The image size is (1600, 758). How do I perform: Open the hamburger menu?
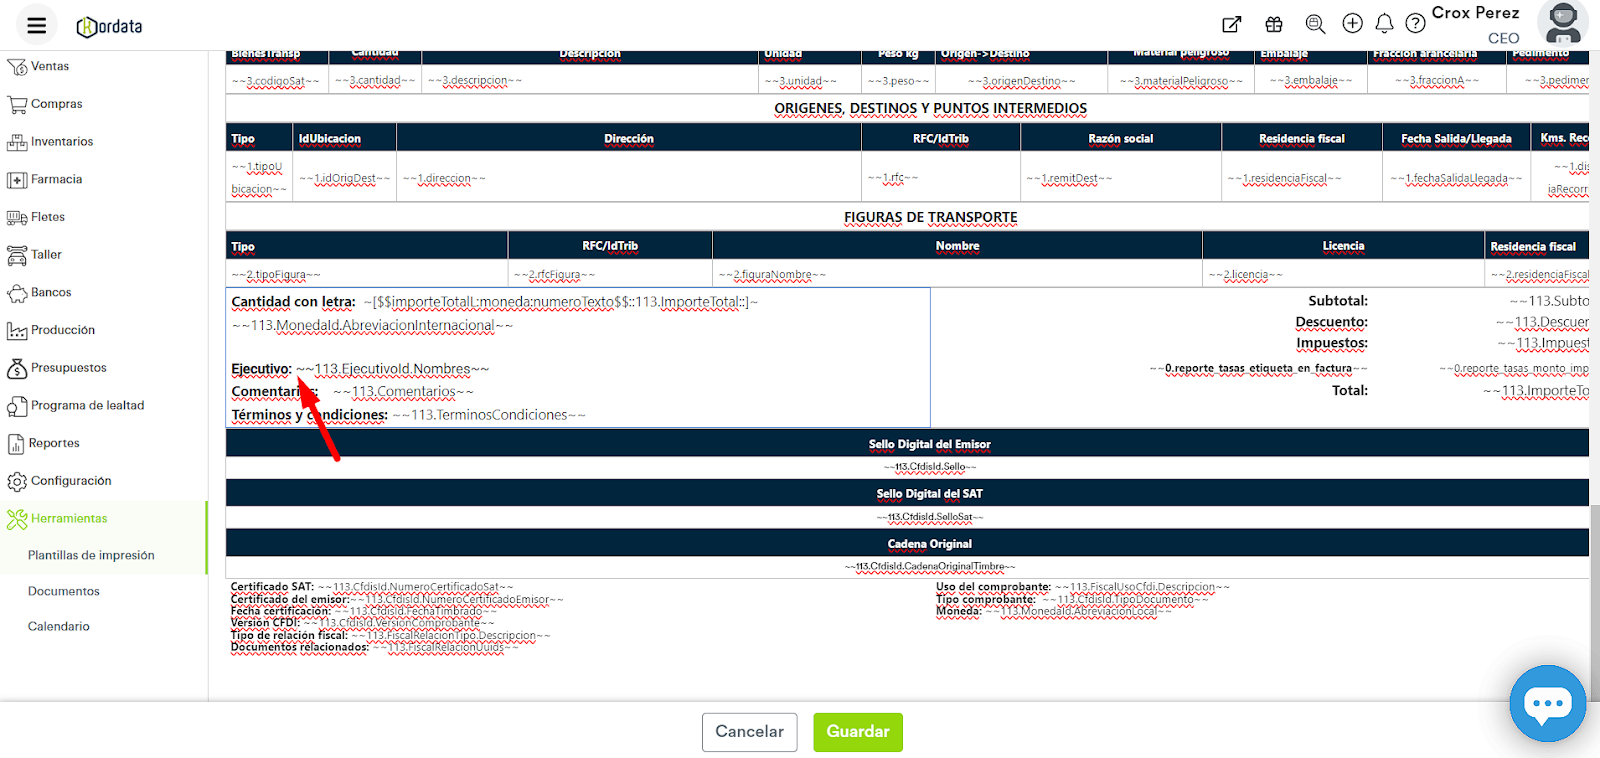[x=37, y=25]
